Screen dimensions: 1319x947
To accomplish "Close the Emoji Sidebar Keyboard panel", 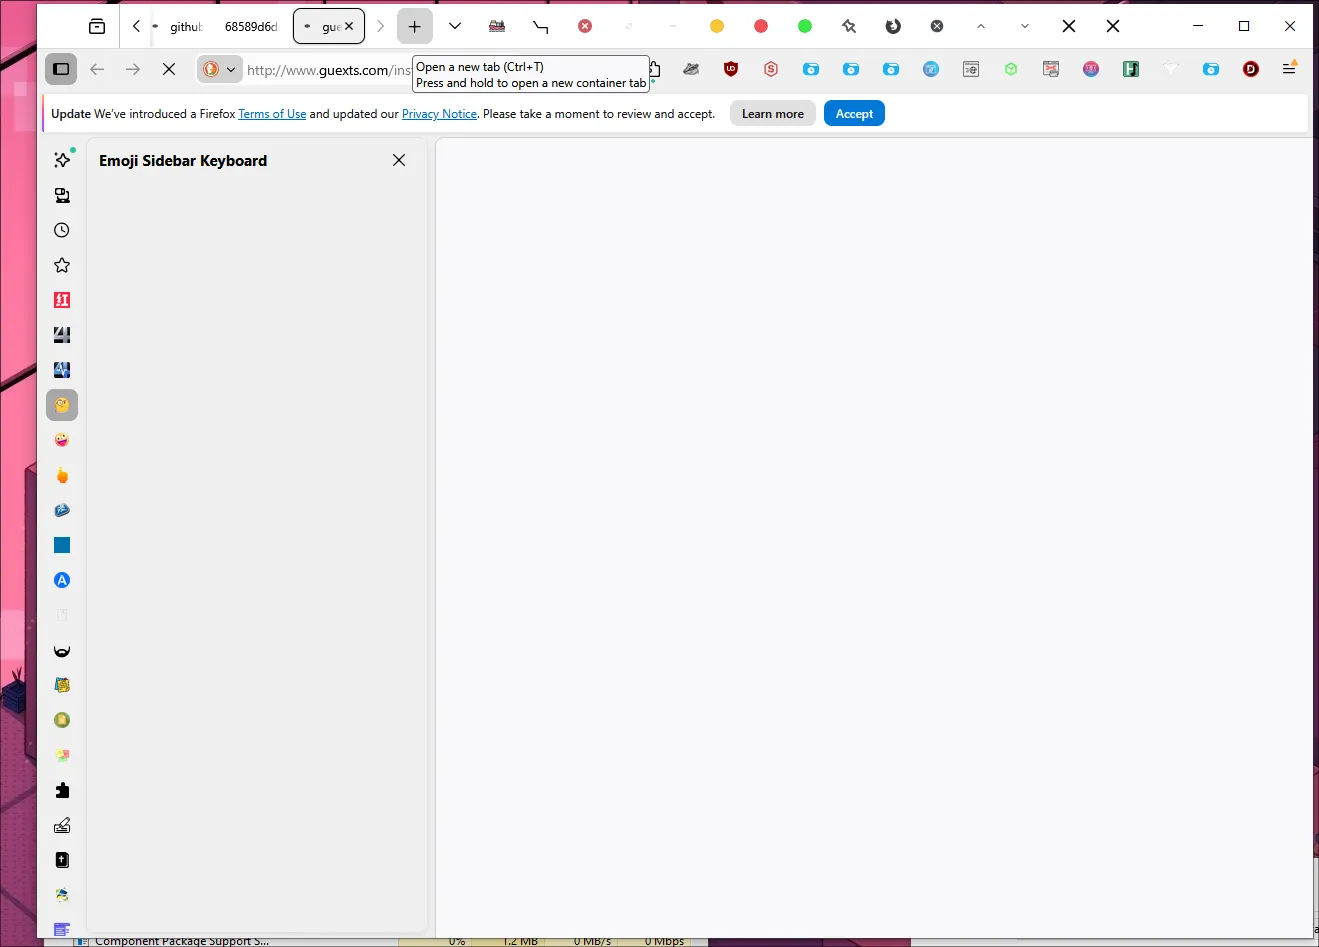I will click(x=398, y=160).
